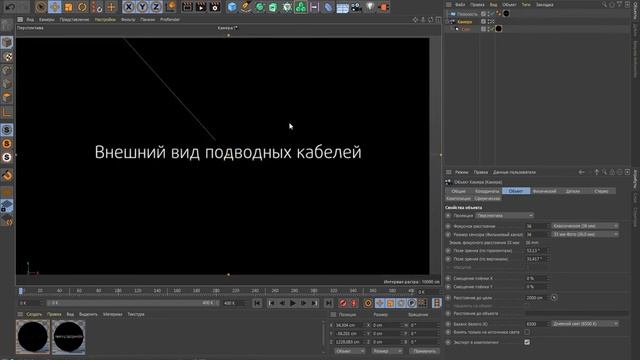
Task: Click the Применить button in coordinates panel
Action: pyautogui.click(x=424, y=351)
